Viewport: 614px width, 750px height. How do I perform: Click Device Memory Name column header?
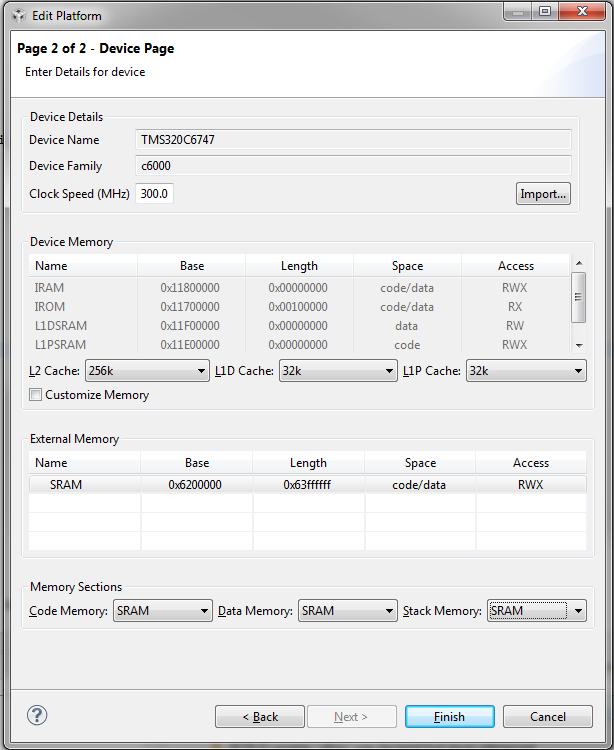(83, 265)
